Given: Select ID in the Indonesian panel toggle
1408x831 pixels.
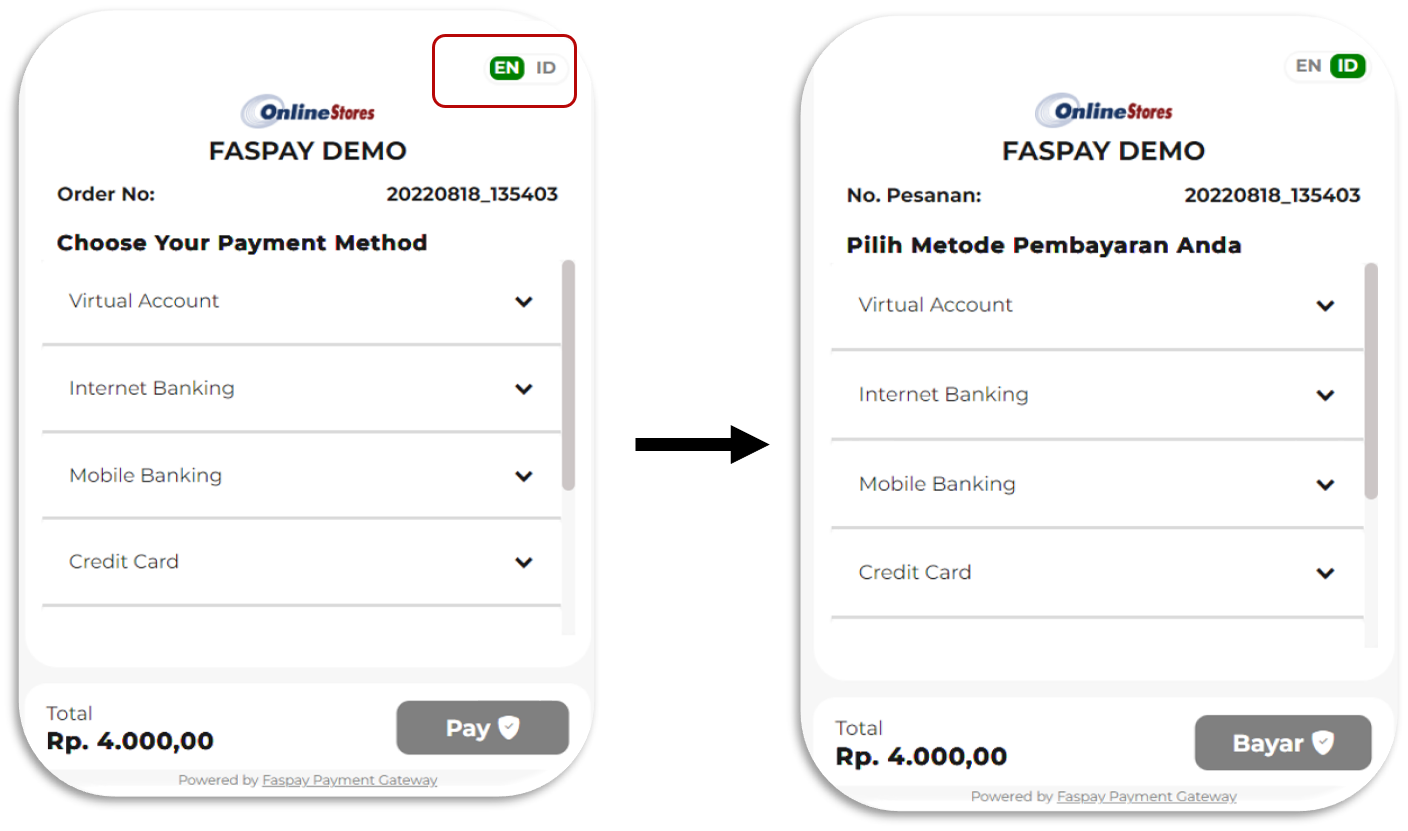Looking at the screenshot, I should [1348, 66].
